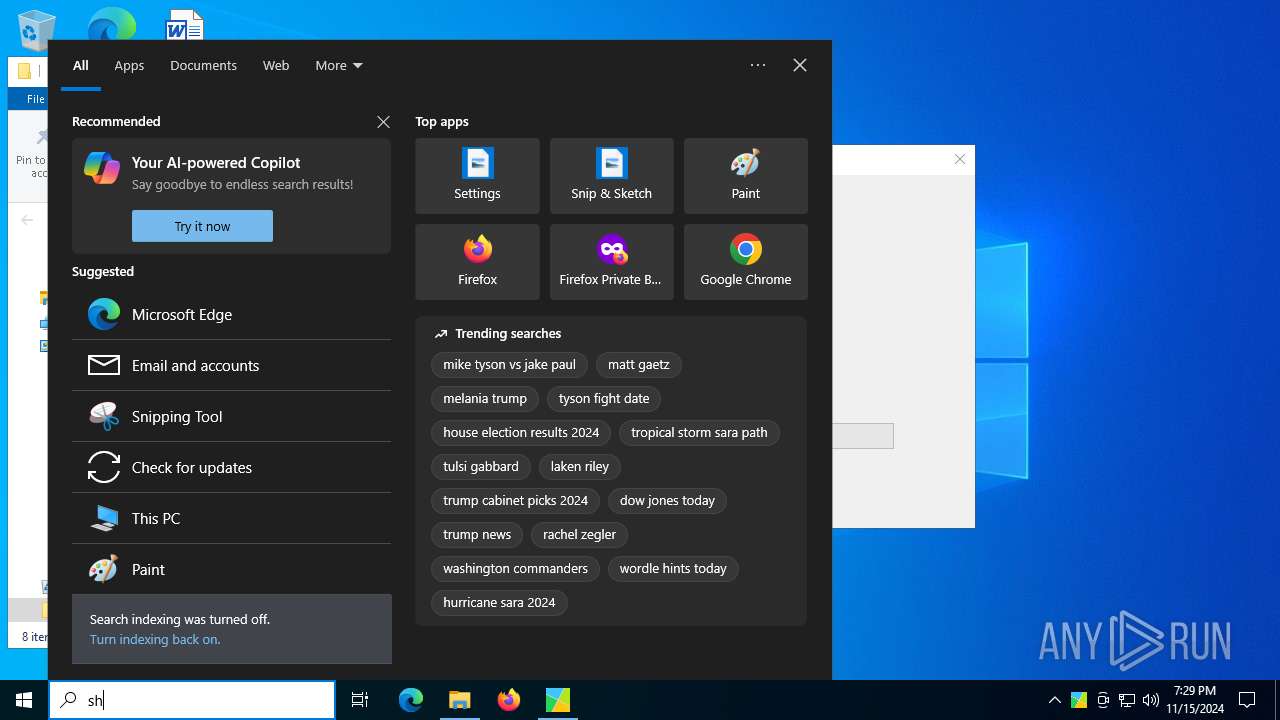The height and width of the screenshot is (720, 1280).
Task: Open Settings from Top apps
Action: point(477,176)
